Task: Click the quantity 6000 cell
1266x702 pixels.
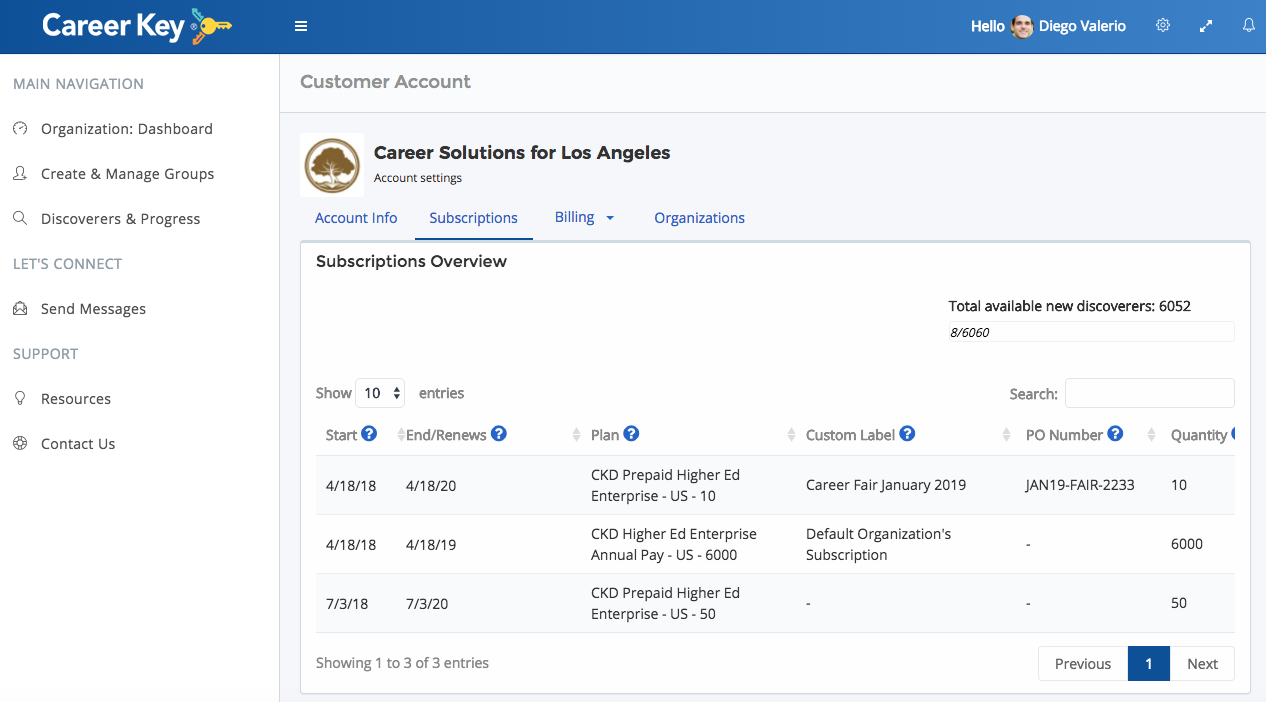Action: tap(1187, 544)
